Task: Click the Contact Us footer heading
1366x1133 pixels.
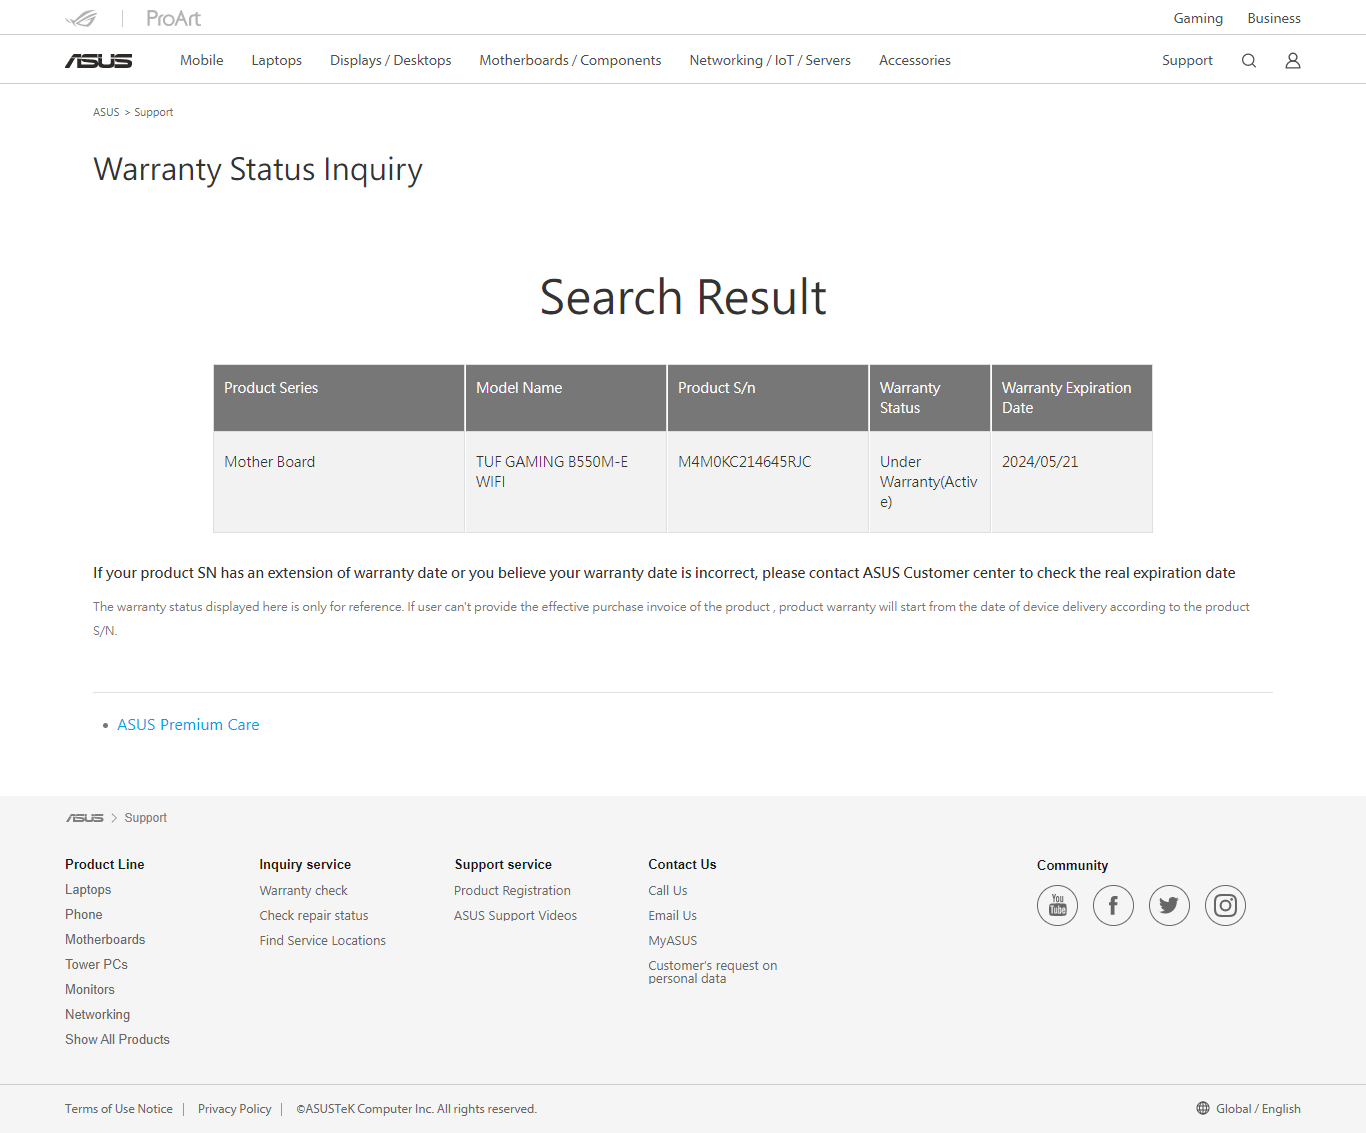Action: 682,865
